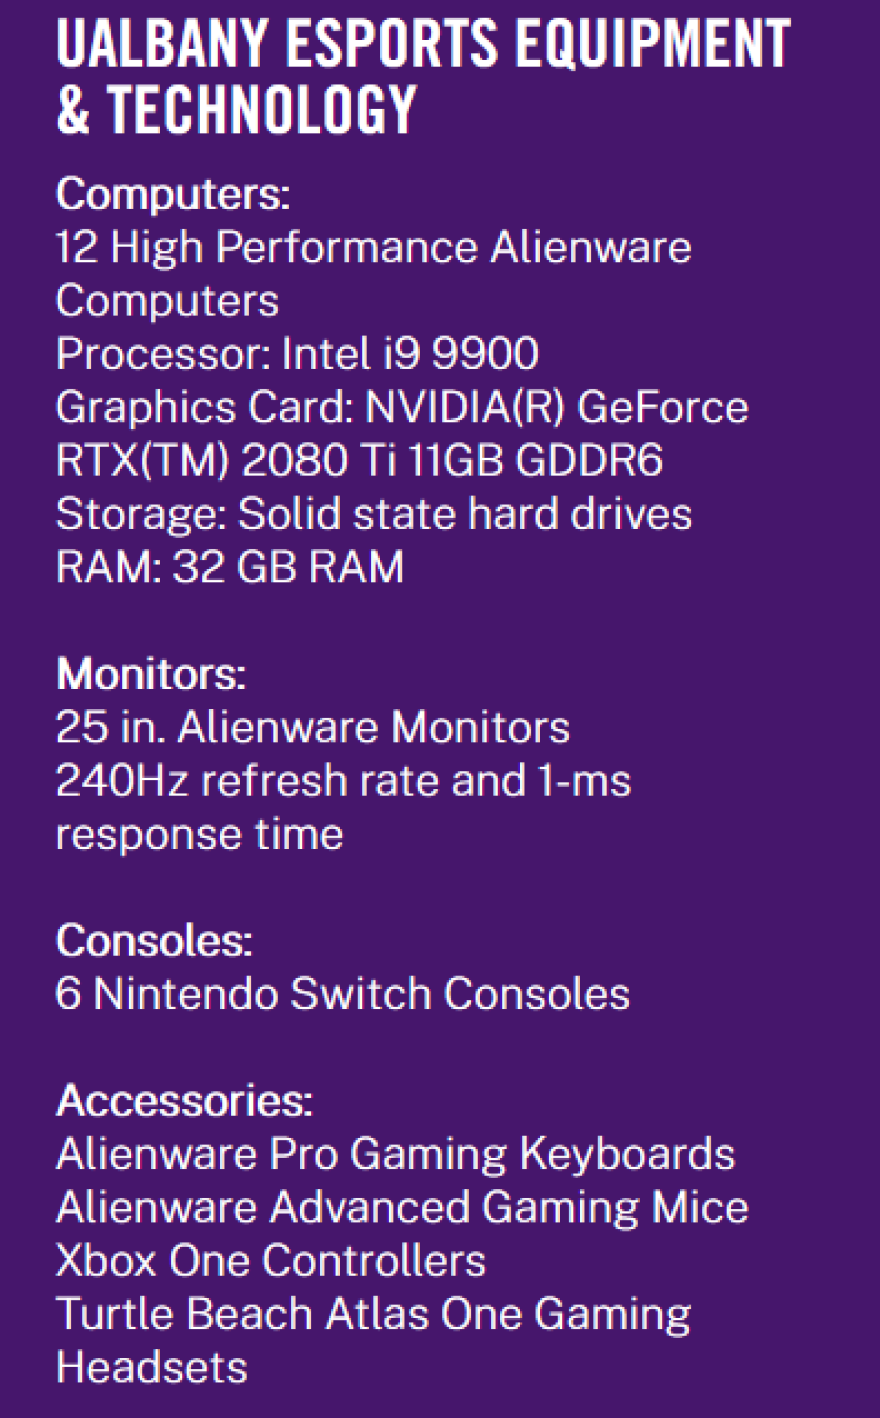Select the 6 Nintendo Switch Consoles line
The height and width of the screenshot is (1418, 880).
click(343, 994)
